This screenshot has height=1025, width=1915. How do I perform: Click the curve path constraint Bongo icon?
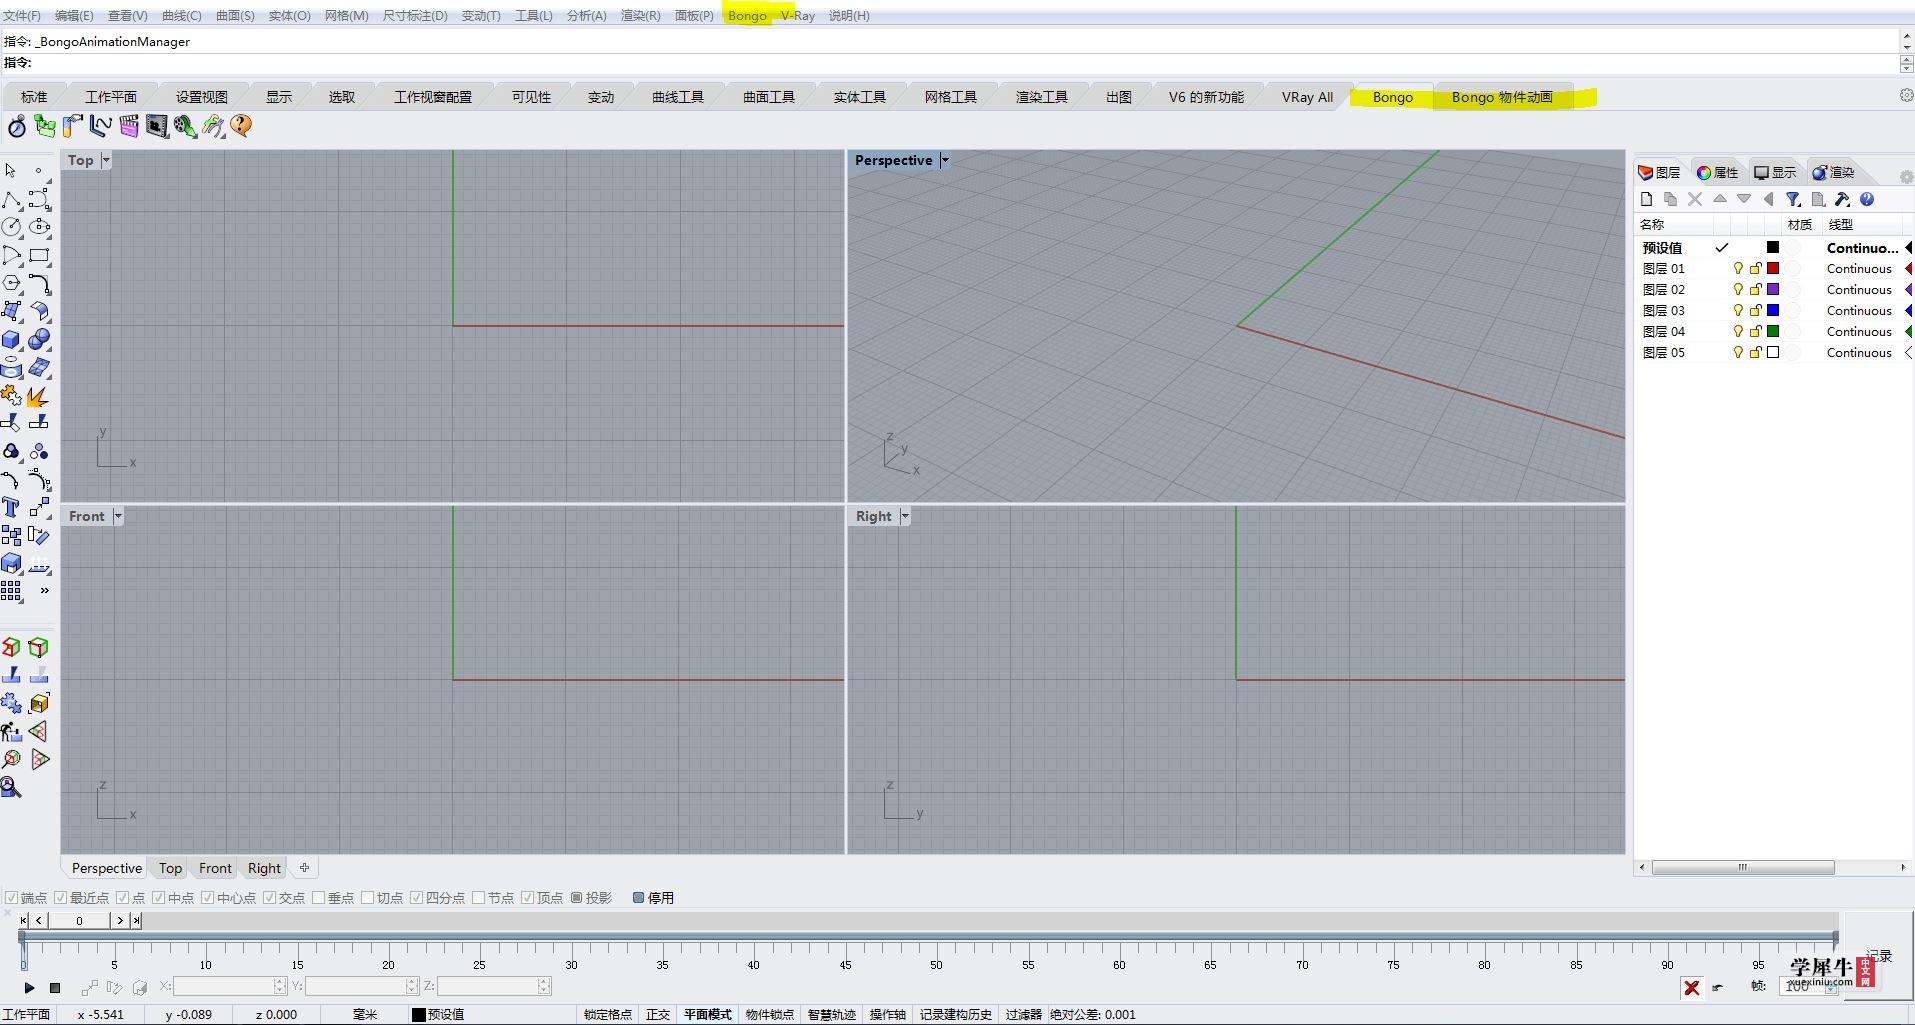[101, 126]
